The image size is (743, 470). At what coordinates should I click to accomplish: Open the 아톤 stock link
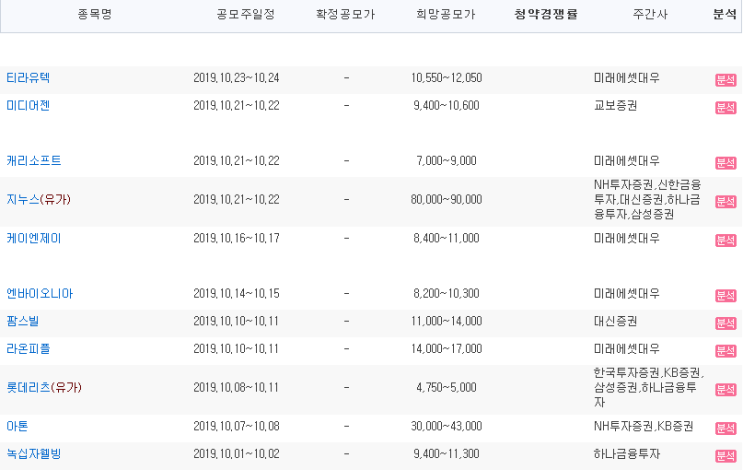pos(17,426)
